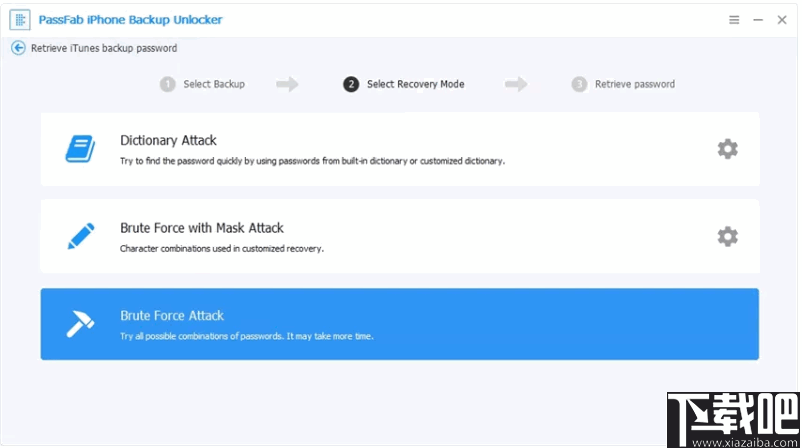This screenshot has height=448, width=802.
Task: Open Dictionary Attack settings gear
Action: pos(727,149)
